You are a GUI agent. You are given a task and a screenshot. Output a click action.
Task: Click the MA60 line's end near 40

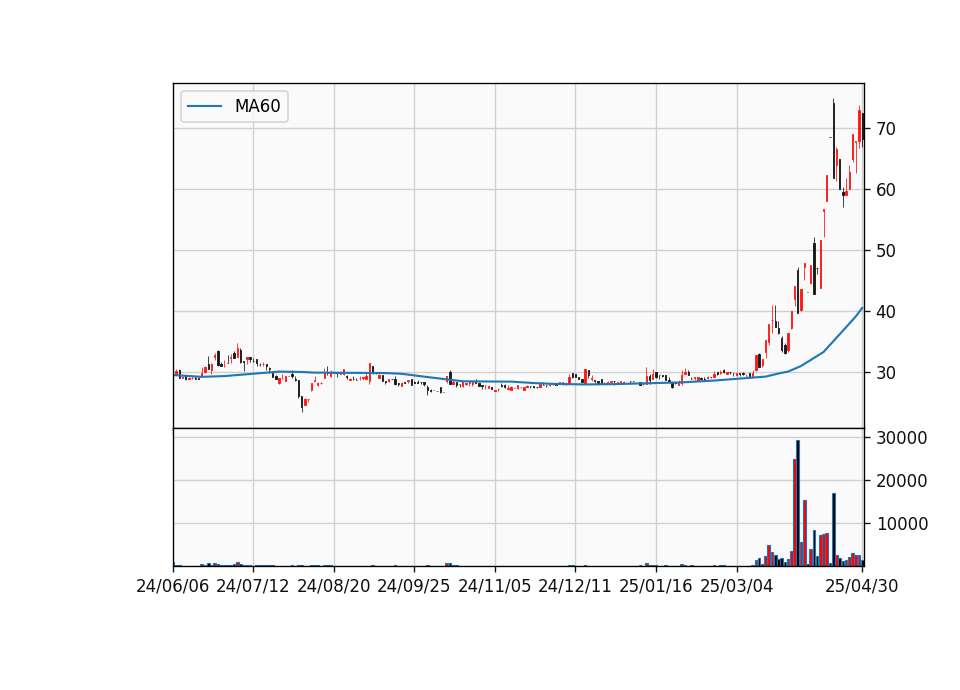[x=861, y=308]
